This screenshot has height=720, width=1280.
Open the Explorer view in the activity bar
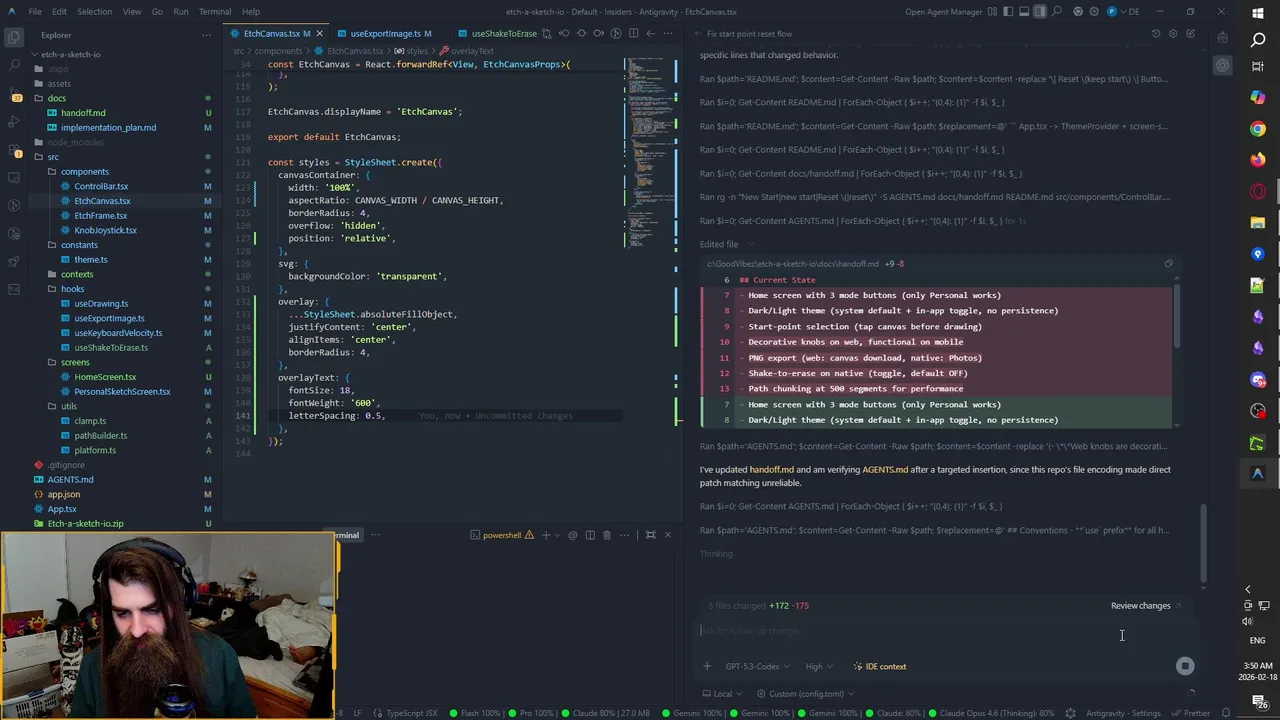pos(14,37)
